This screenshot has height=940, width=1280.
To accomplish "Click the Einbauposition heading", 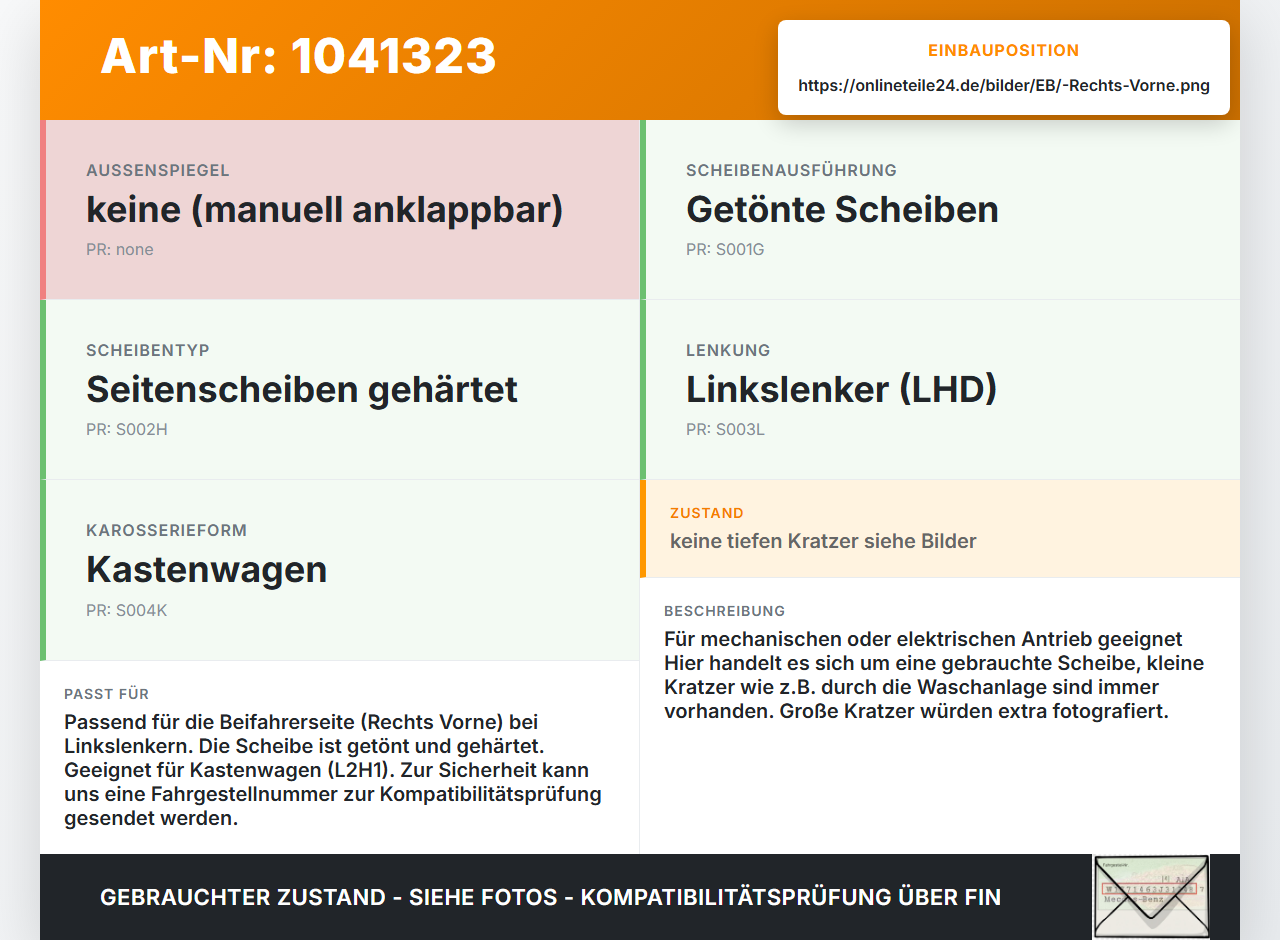I will 1004,50.
